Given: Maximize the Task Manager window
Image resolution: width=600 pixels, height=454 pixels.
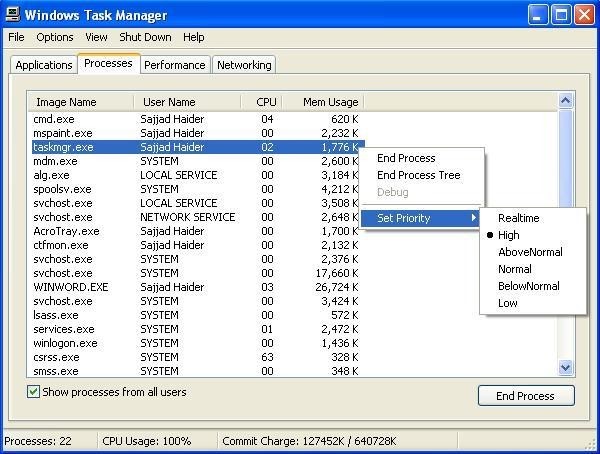Looking at the screenshot, I should [x=561, y=15].
